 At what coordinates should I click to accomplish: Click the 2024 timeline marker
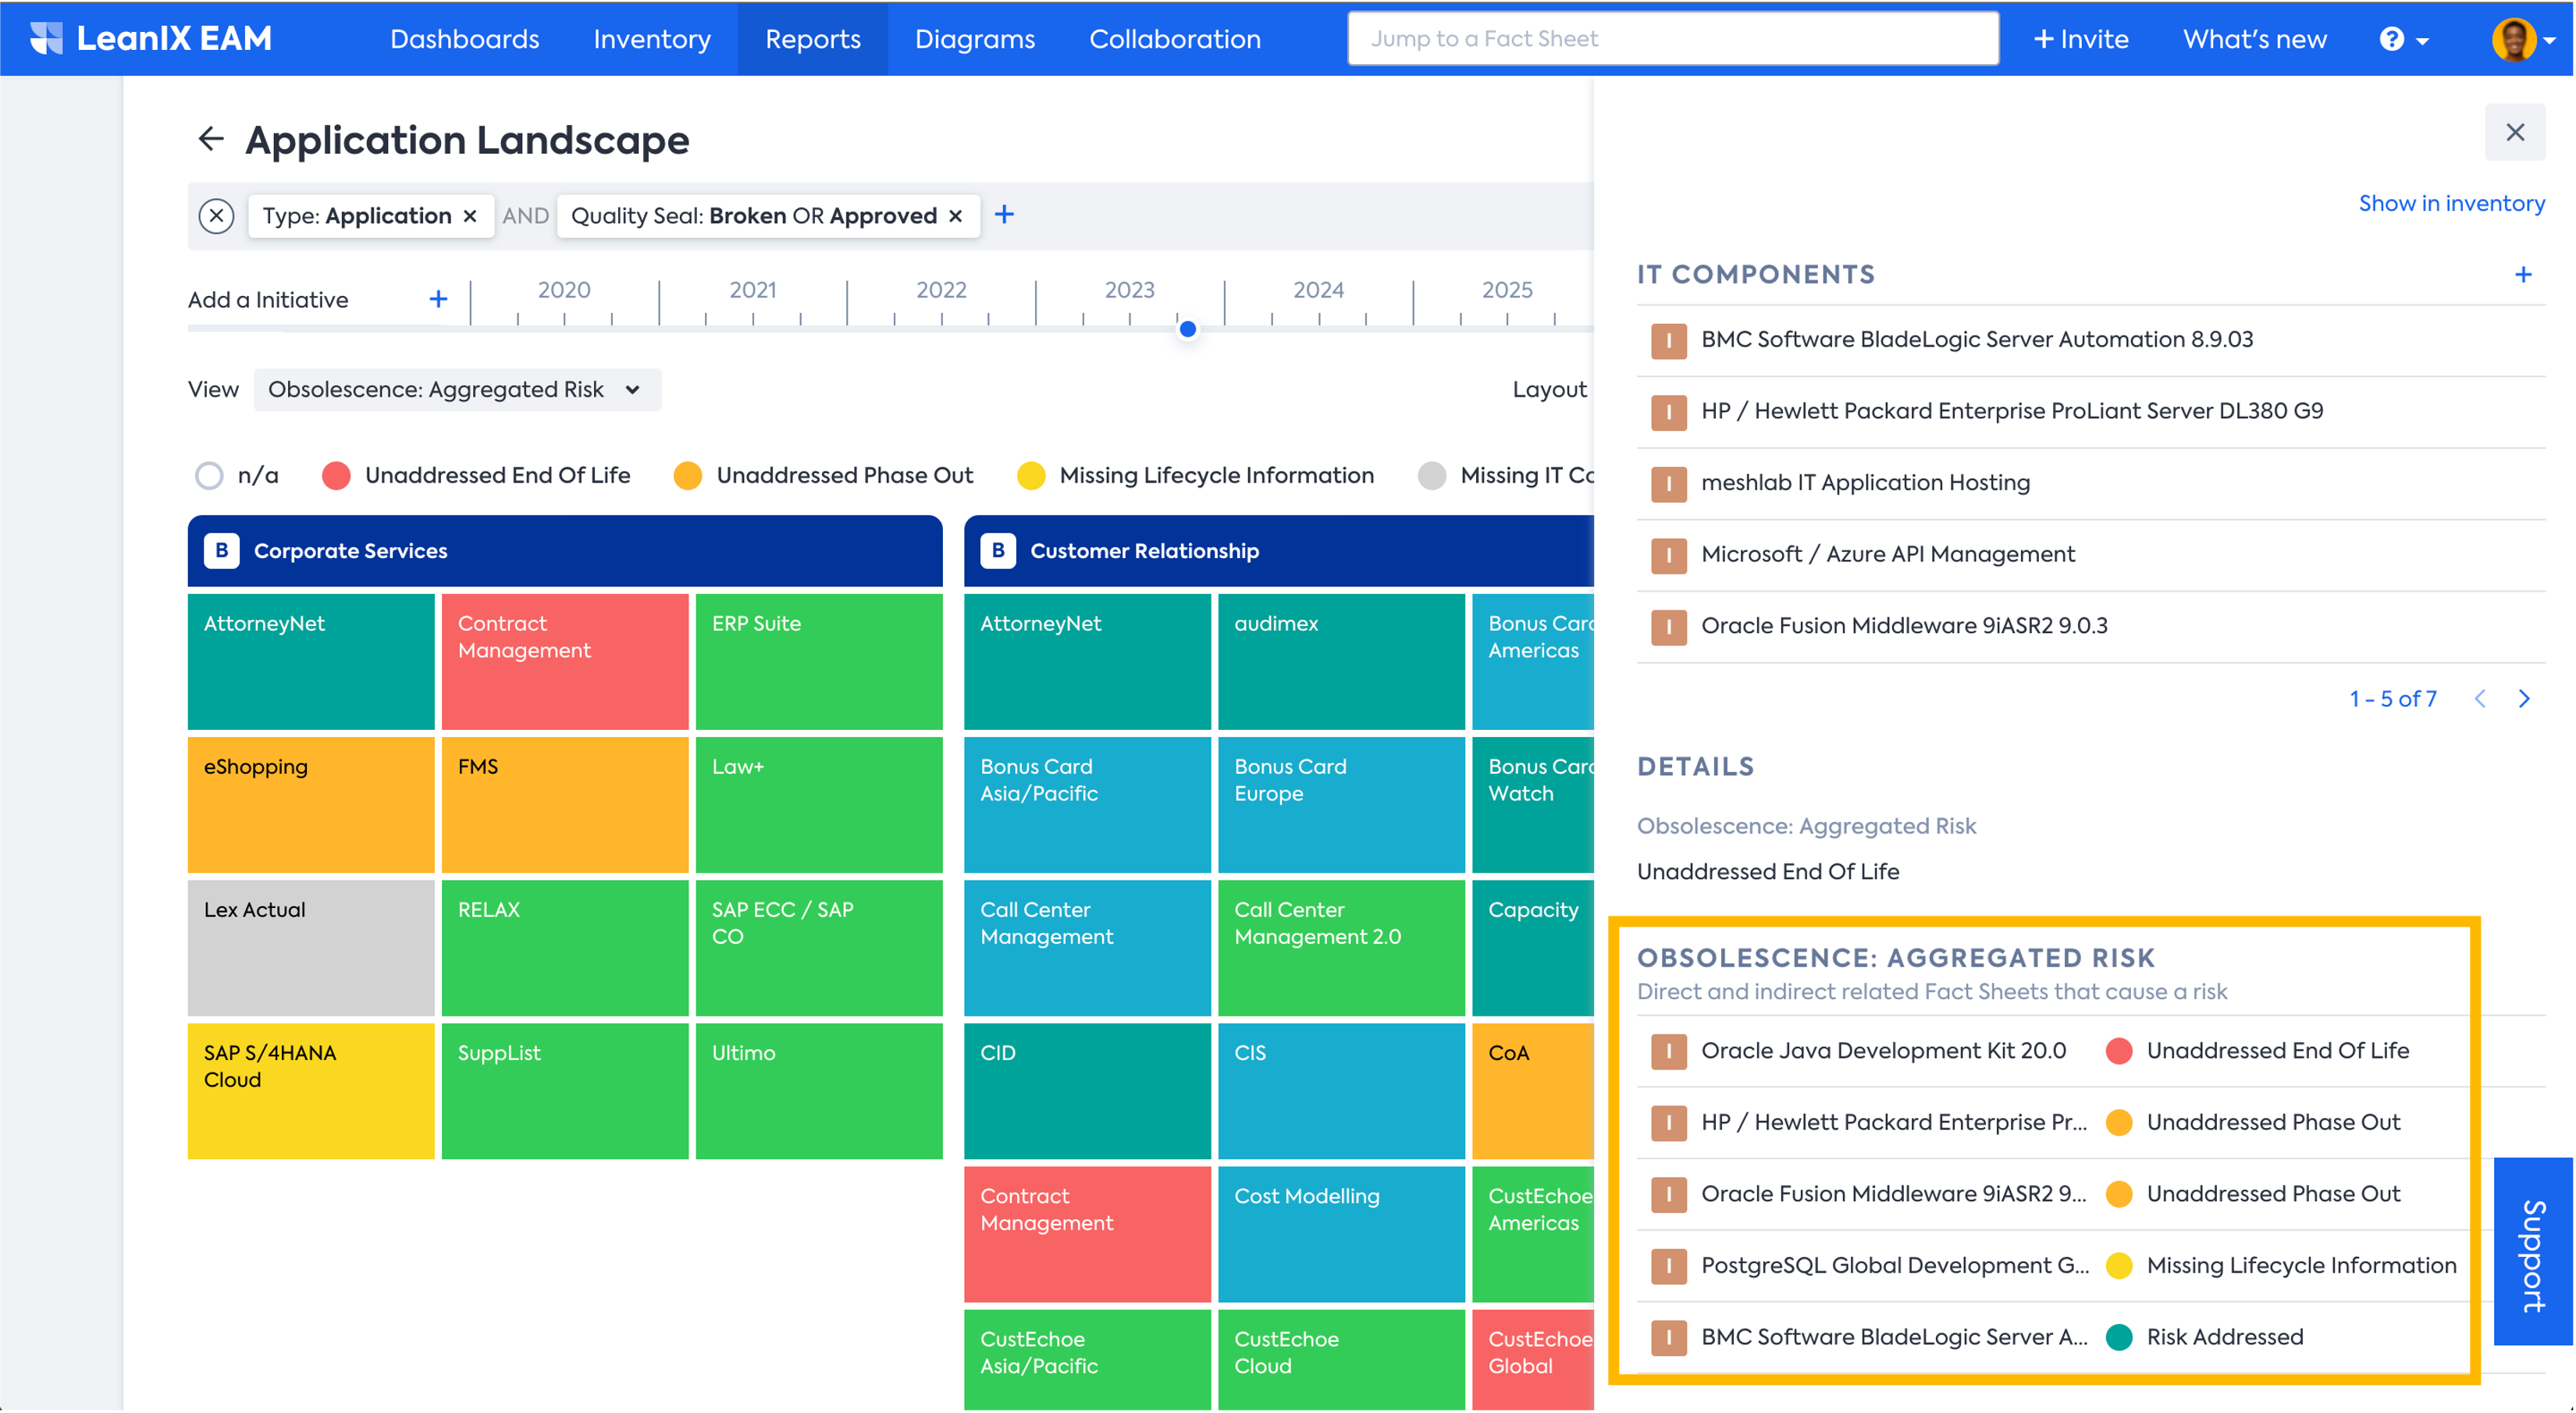pyautogui.click(x=1317, y=290)
